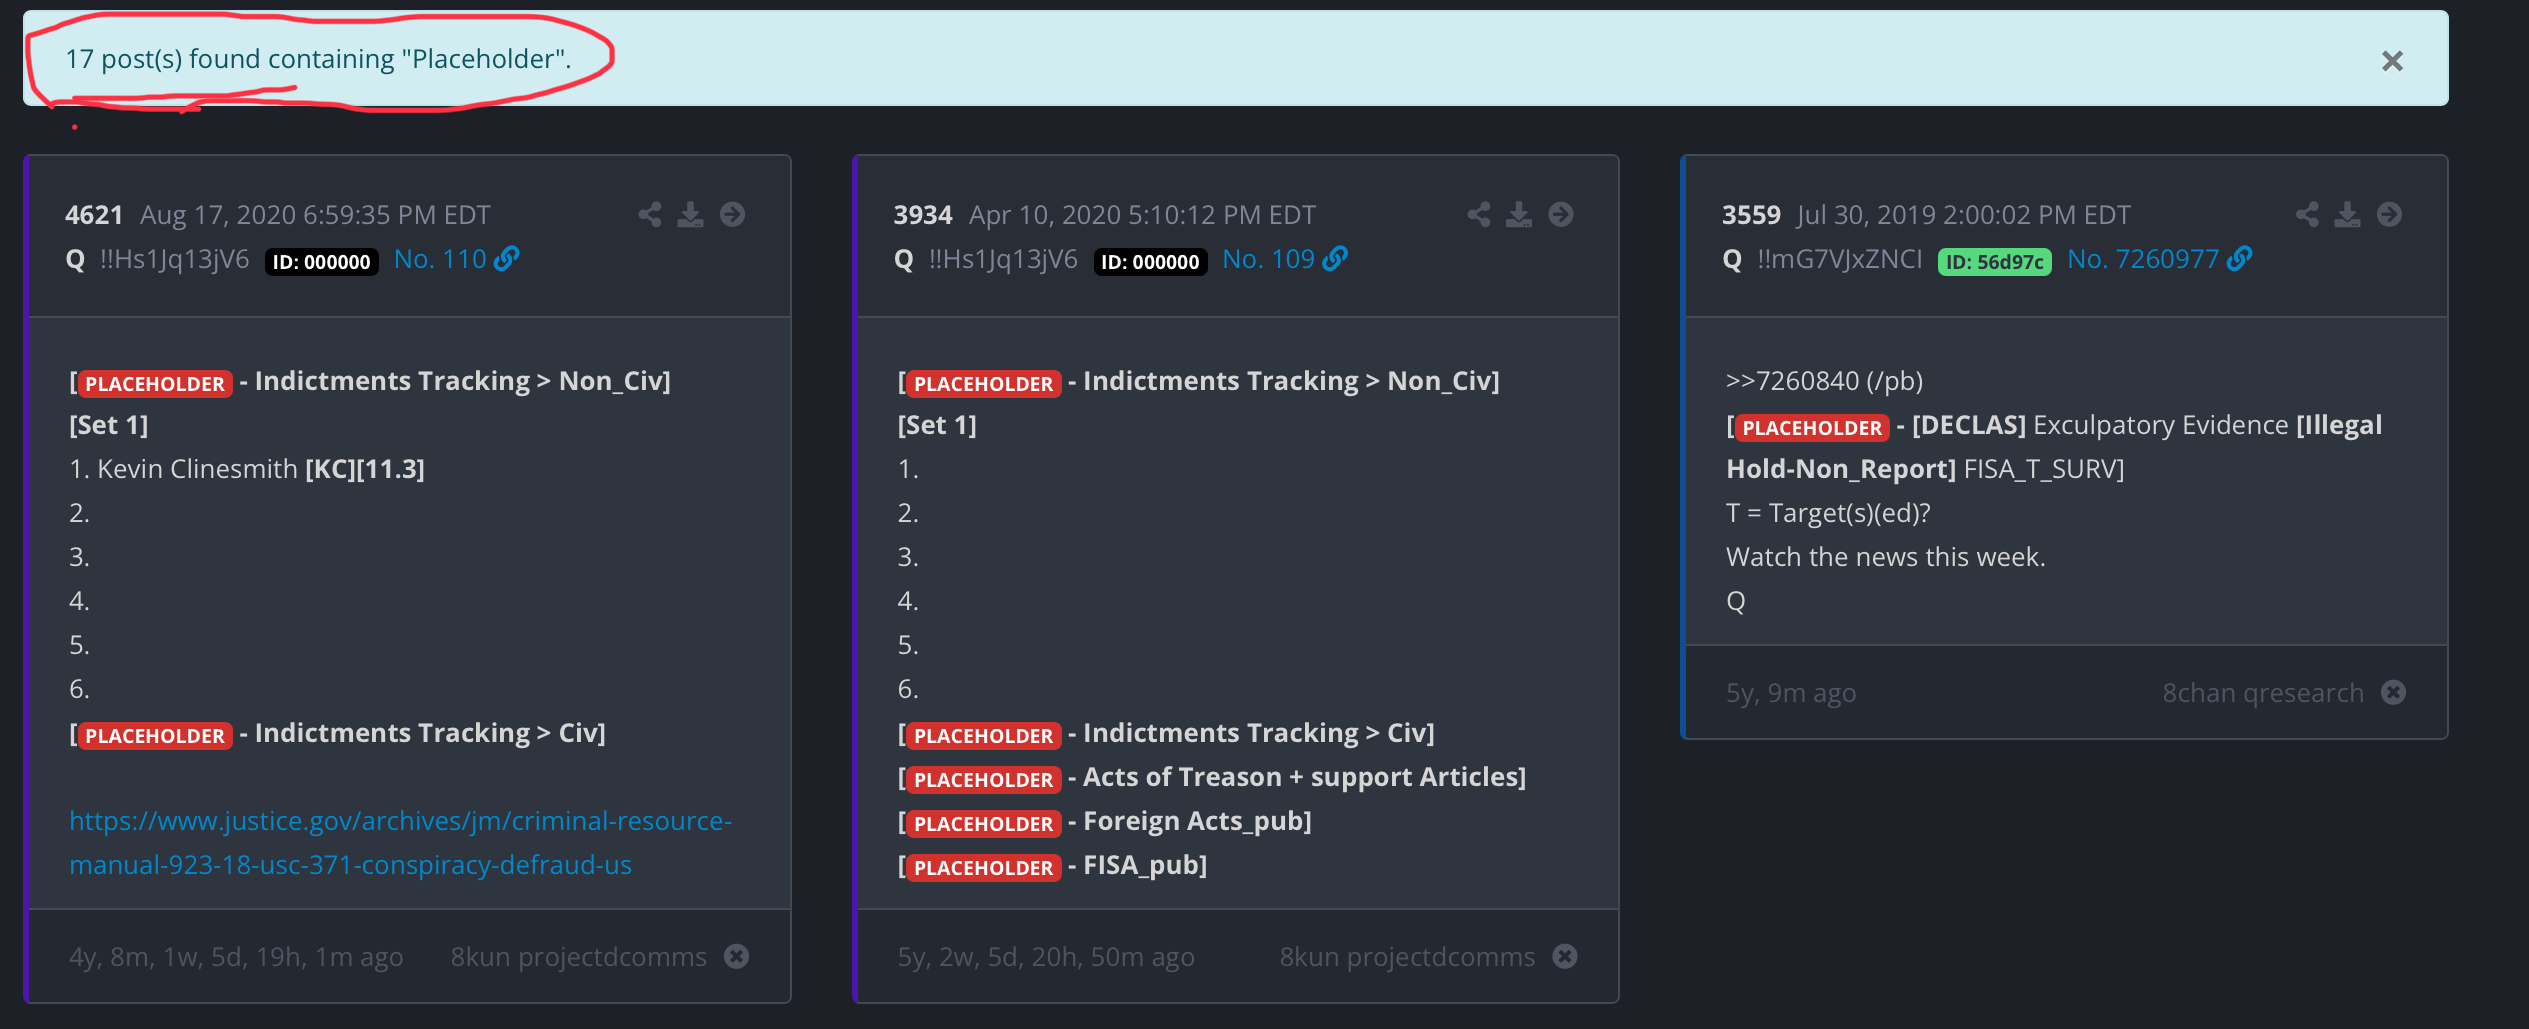Viewport: 2529px width, 1029px height.
Task: Share post 3934
Action: point(1479,214)
